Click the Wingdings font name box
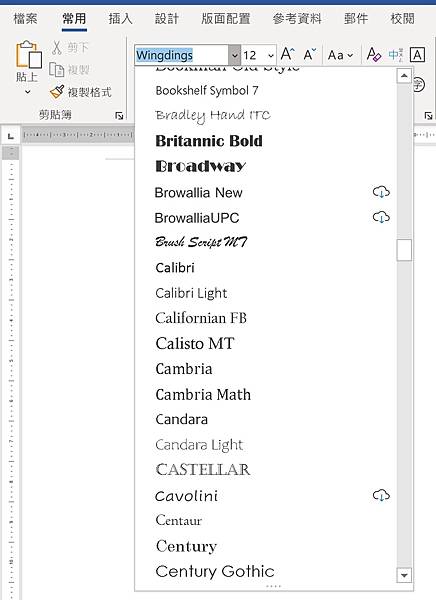 pyautogui.click(x=181, y=55)
